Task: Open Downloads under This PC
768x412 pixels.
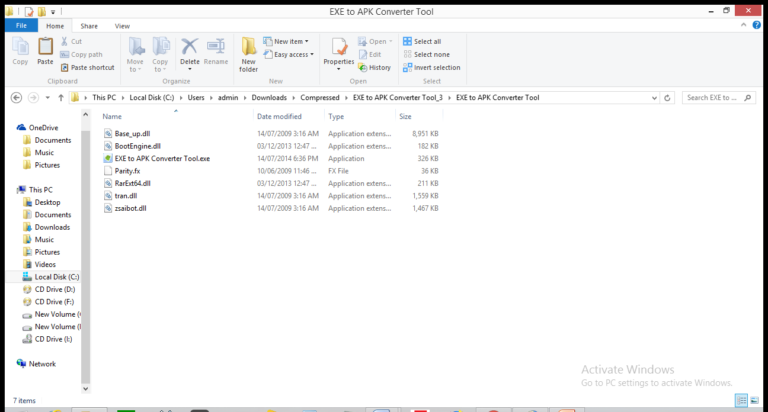Action: [52, 227]
